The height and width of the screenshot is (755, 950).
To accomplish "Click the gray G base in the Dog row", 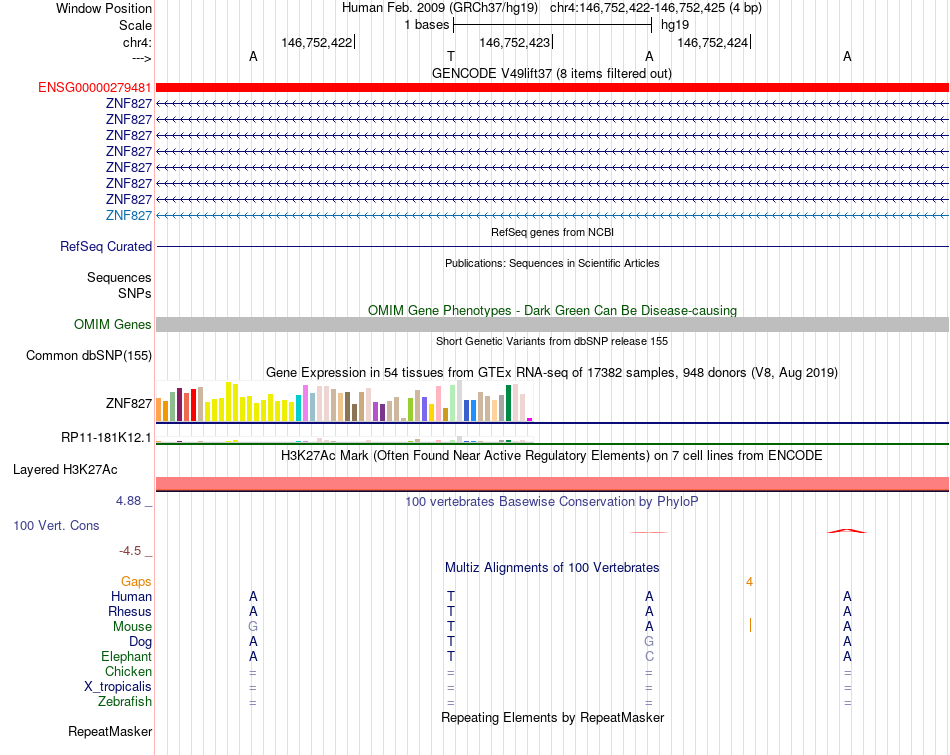I will point(649,642).
